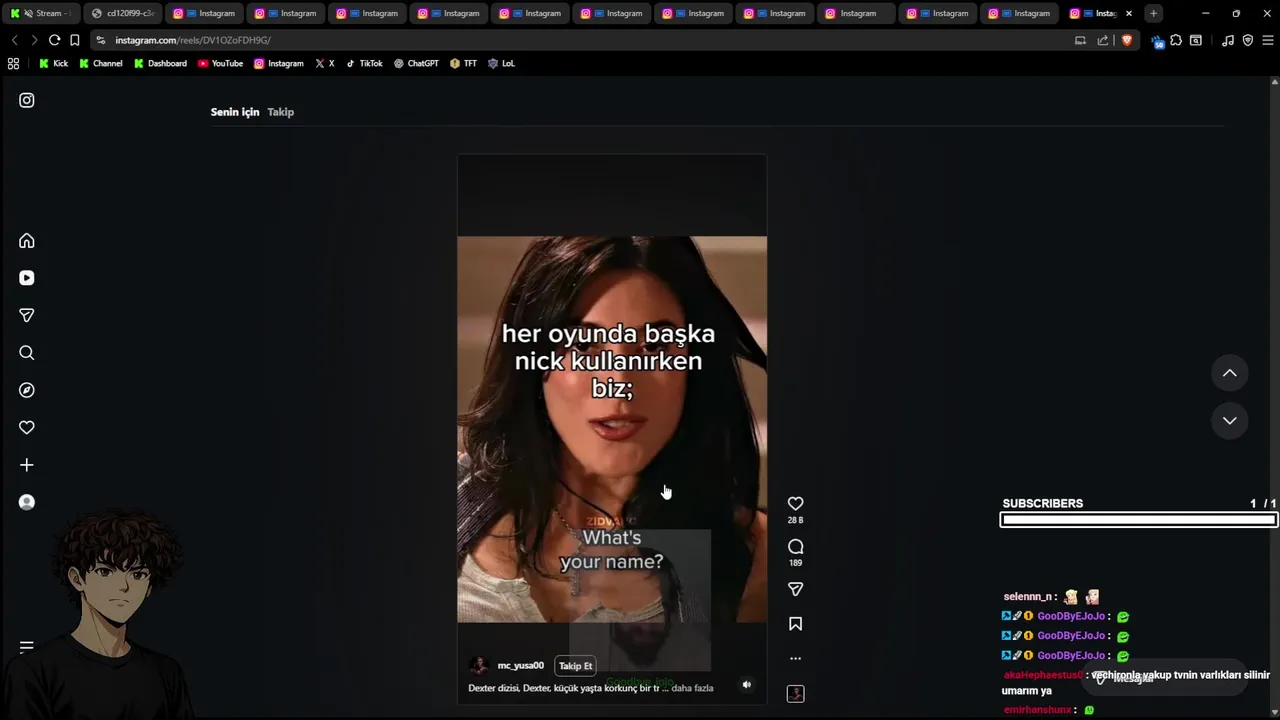
Task: Mute or unmute the reel sound
Action: [x=746, y=685]
